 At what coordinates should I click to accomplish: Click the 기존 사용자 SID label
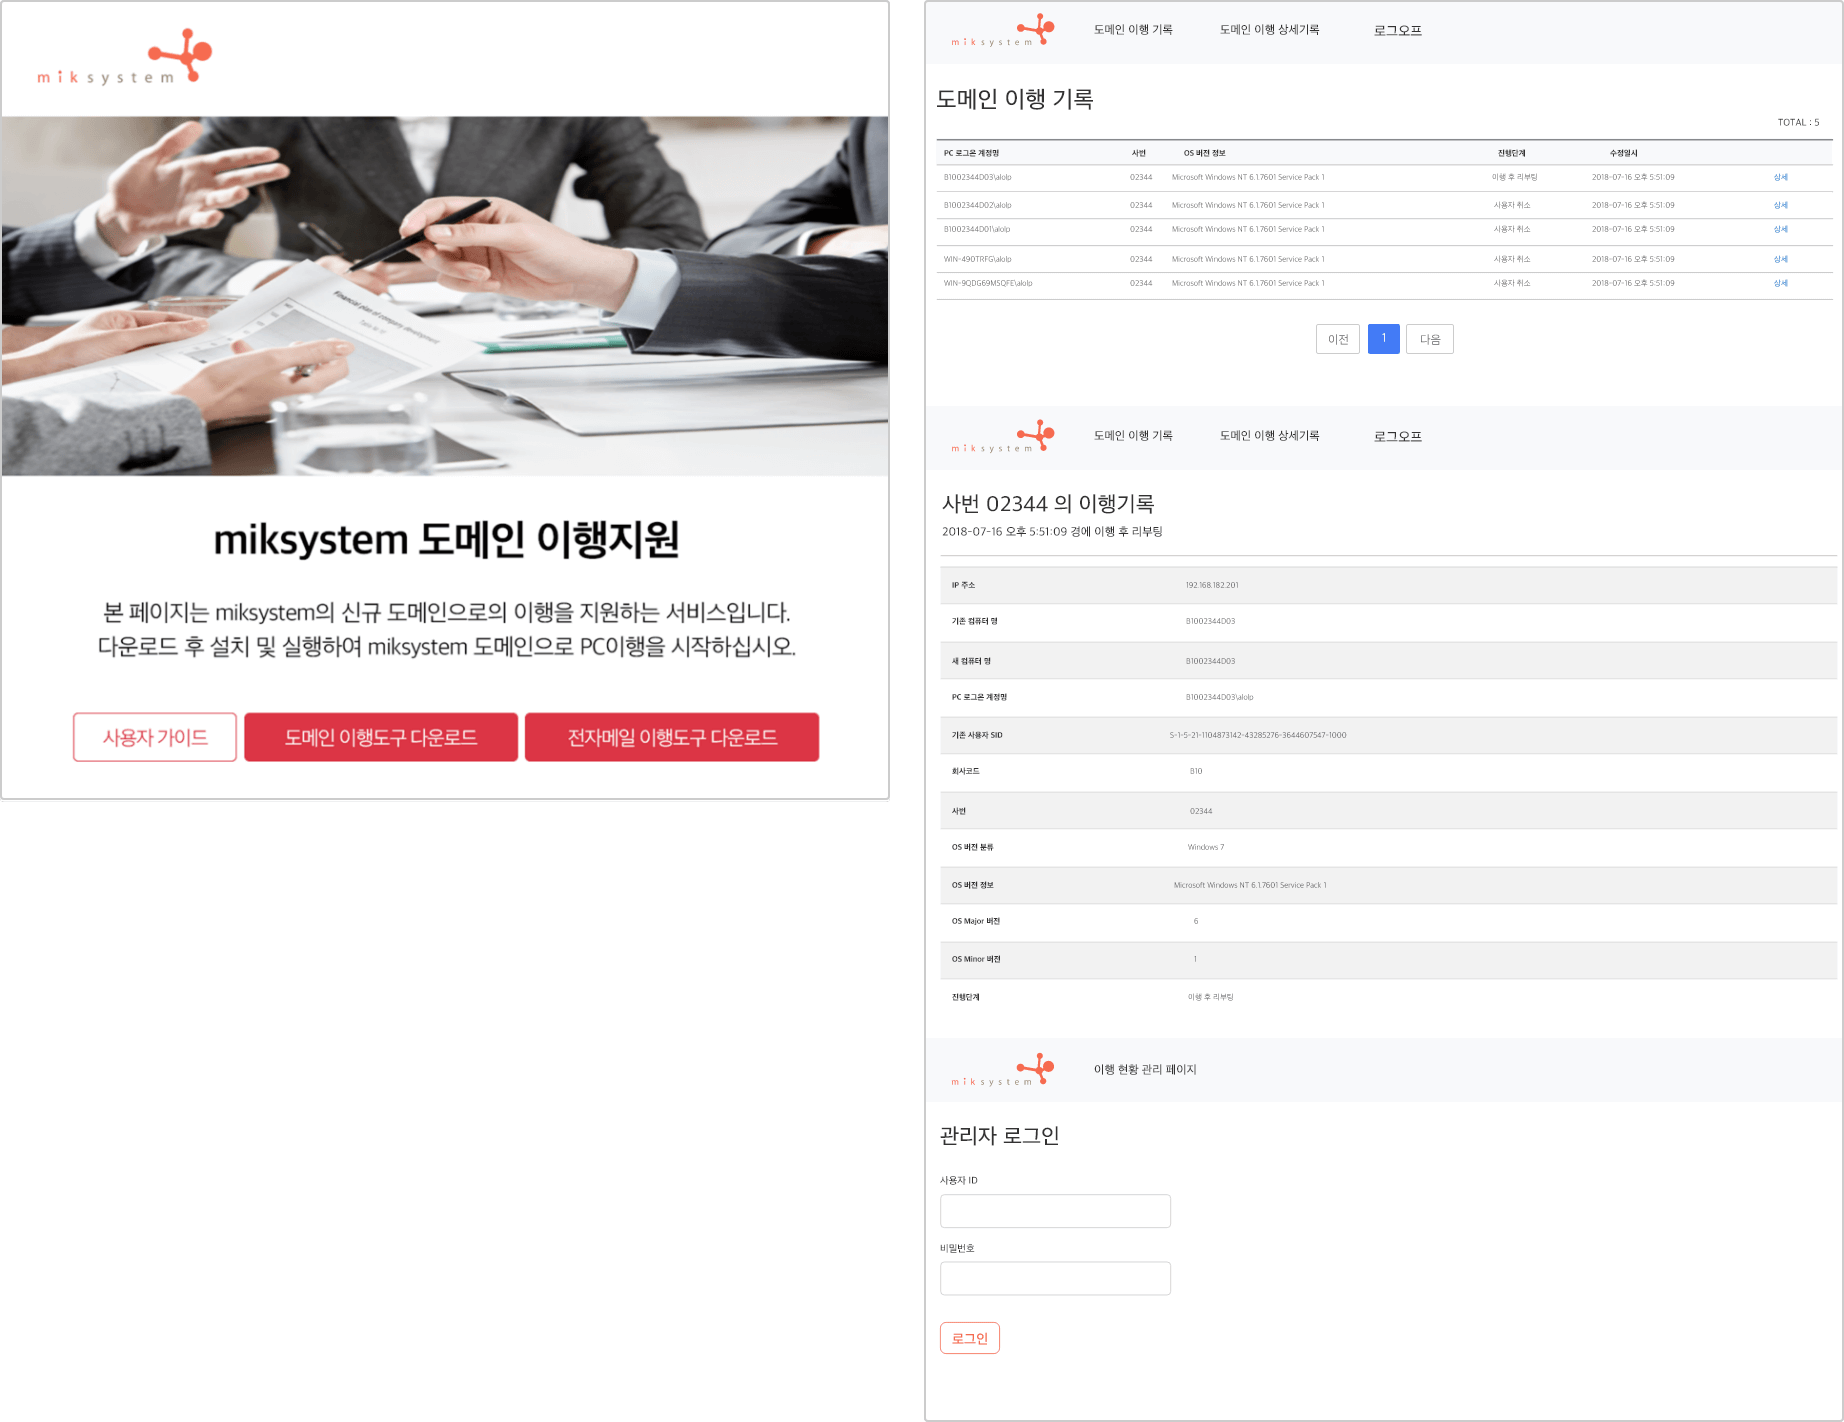tap(977, 736)
